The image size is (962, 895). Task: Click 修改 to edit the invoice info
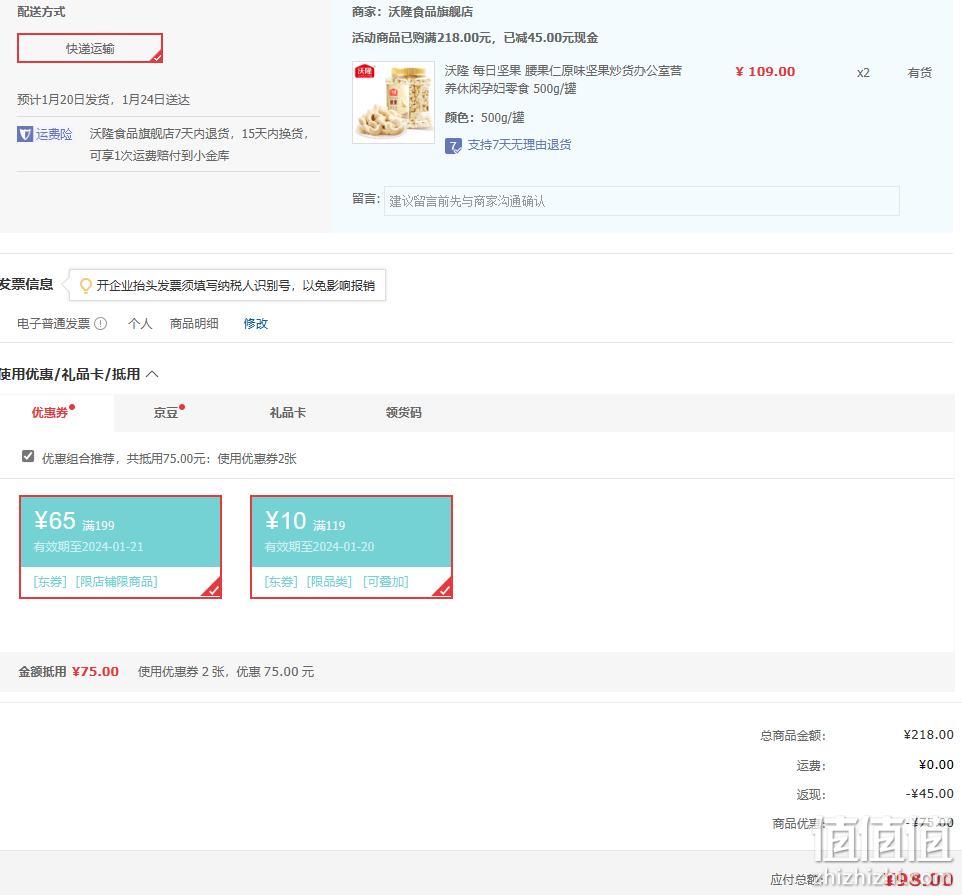[256, 323]
